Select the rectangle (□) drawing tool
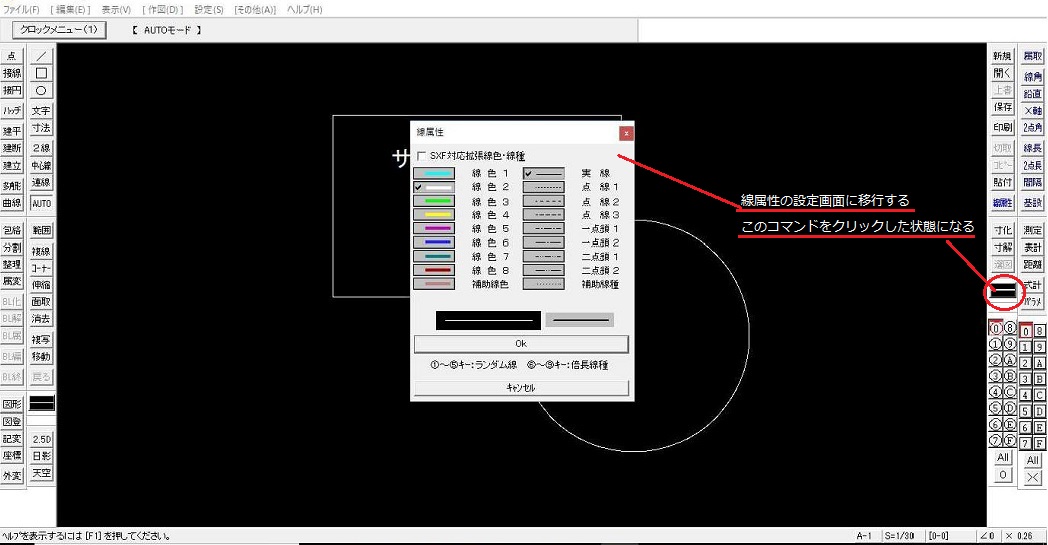 [41, 73]
